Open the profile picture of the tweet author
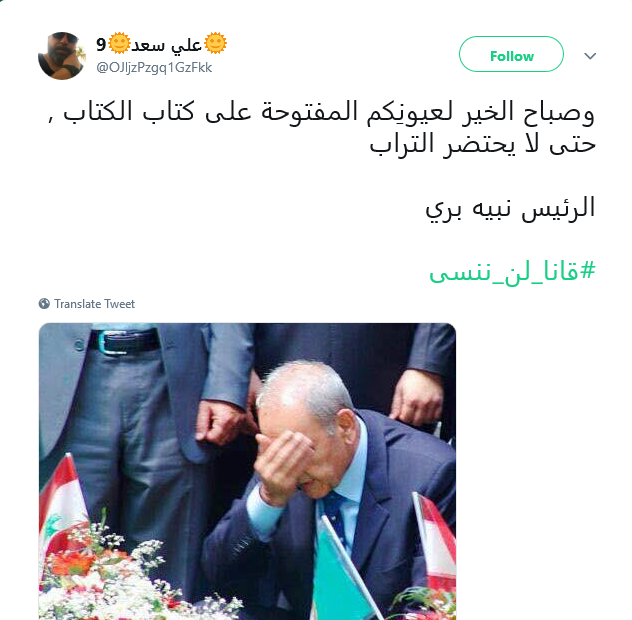The height and width of the screenshot is (620, 632). (62, 56)
